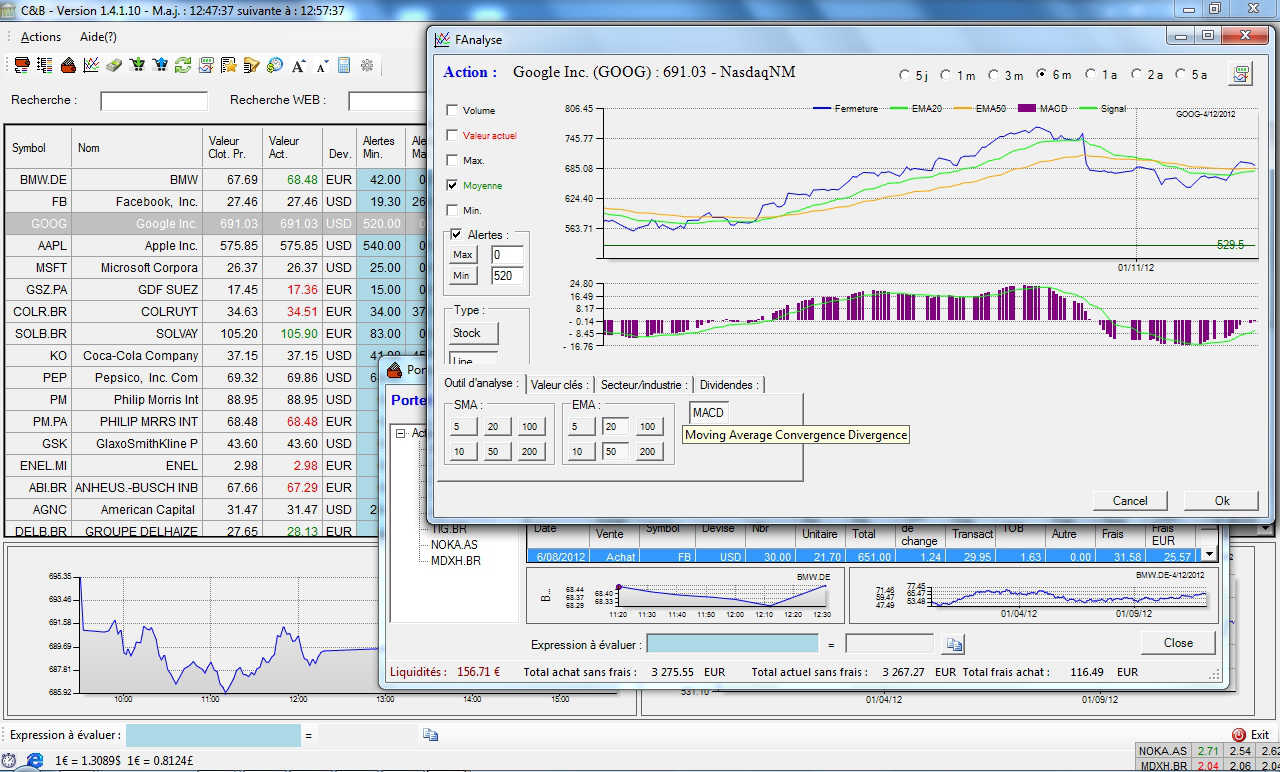Click the MACD indicator button
1280x772 pixels.
[709, 412]
